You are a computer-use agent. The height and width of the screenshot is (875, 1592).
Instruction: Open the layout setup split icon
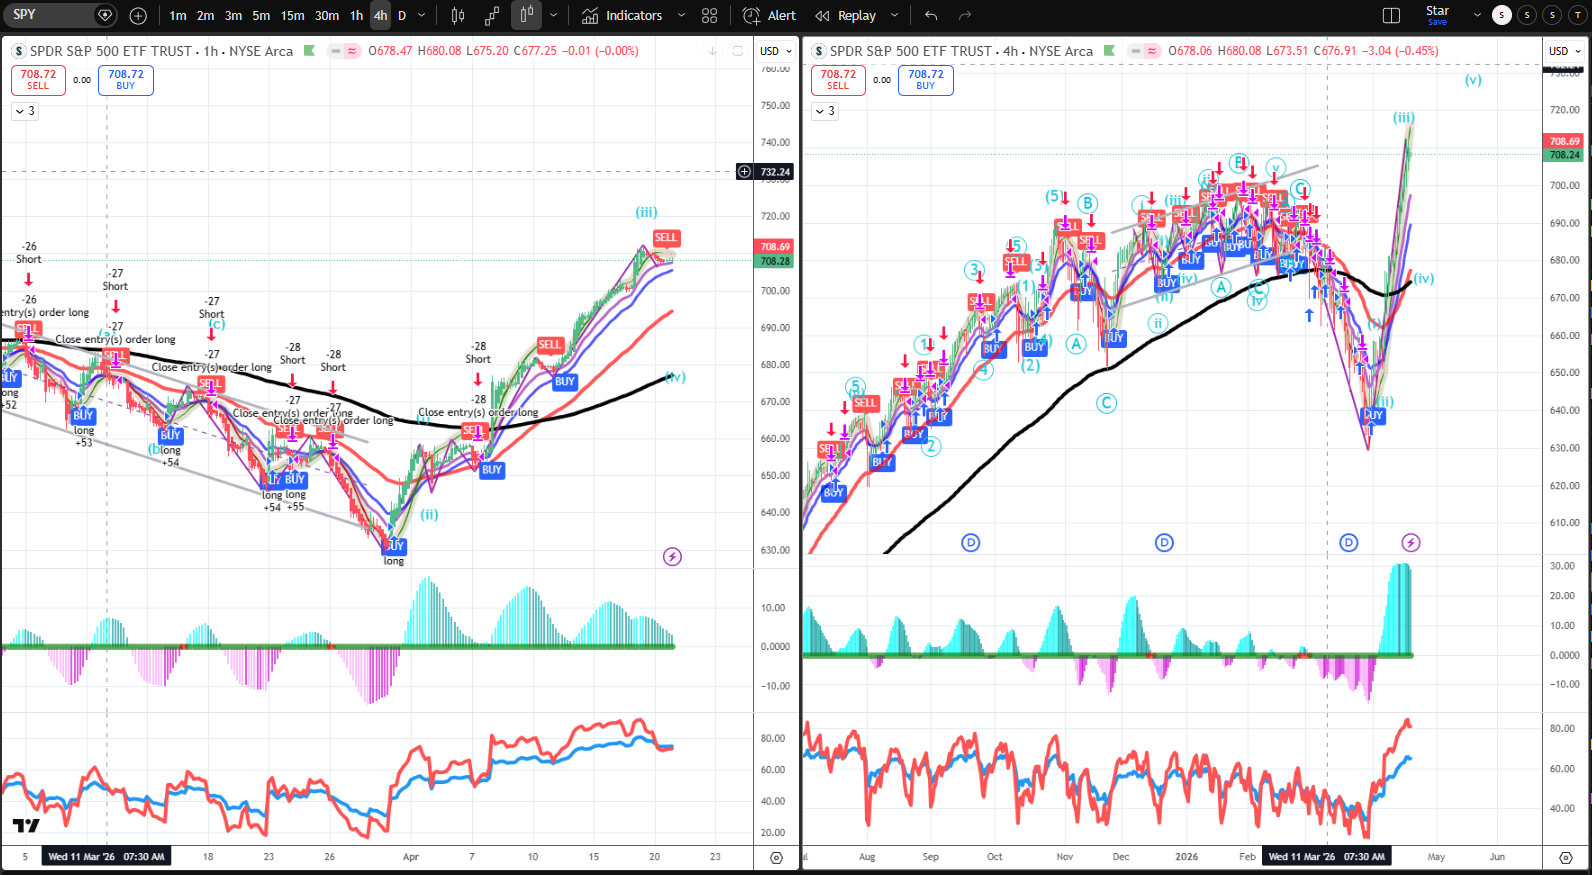click(x=1391, y=16)
